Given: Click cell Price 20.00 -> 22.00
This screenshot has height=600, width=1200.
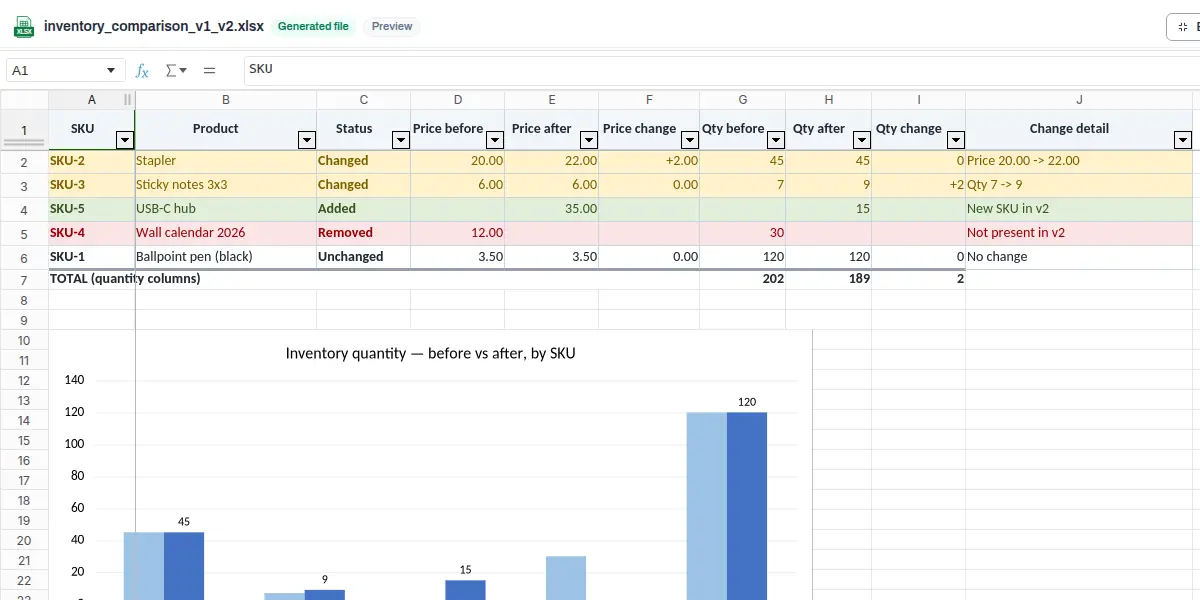Looking at the screenshot, I should coord(1080,161).
